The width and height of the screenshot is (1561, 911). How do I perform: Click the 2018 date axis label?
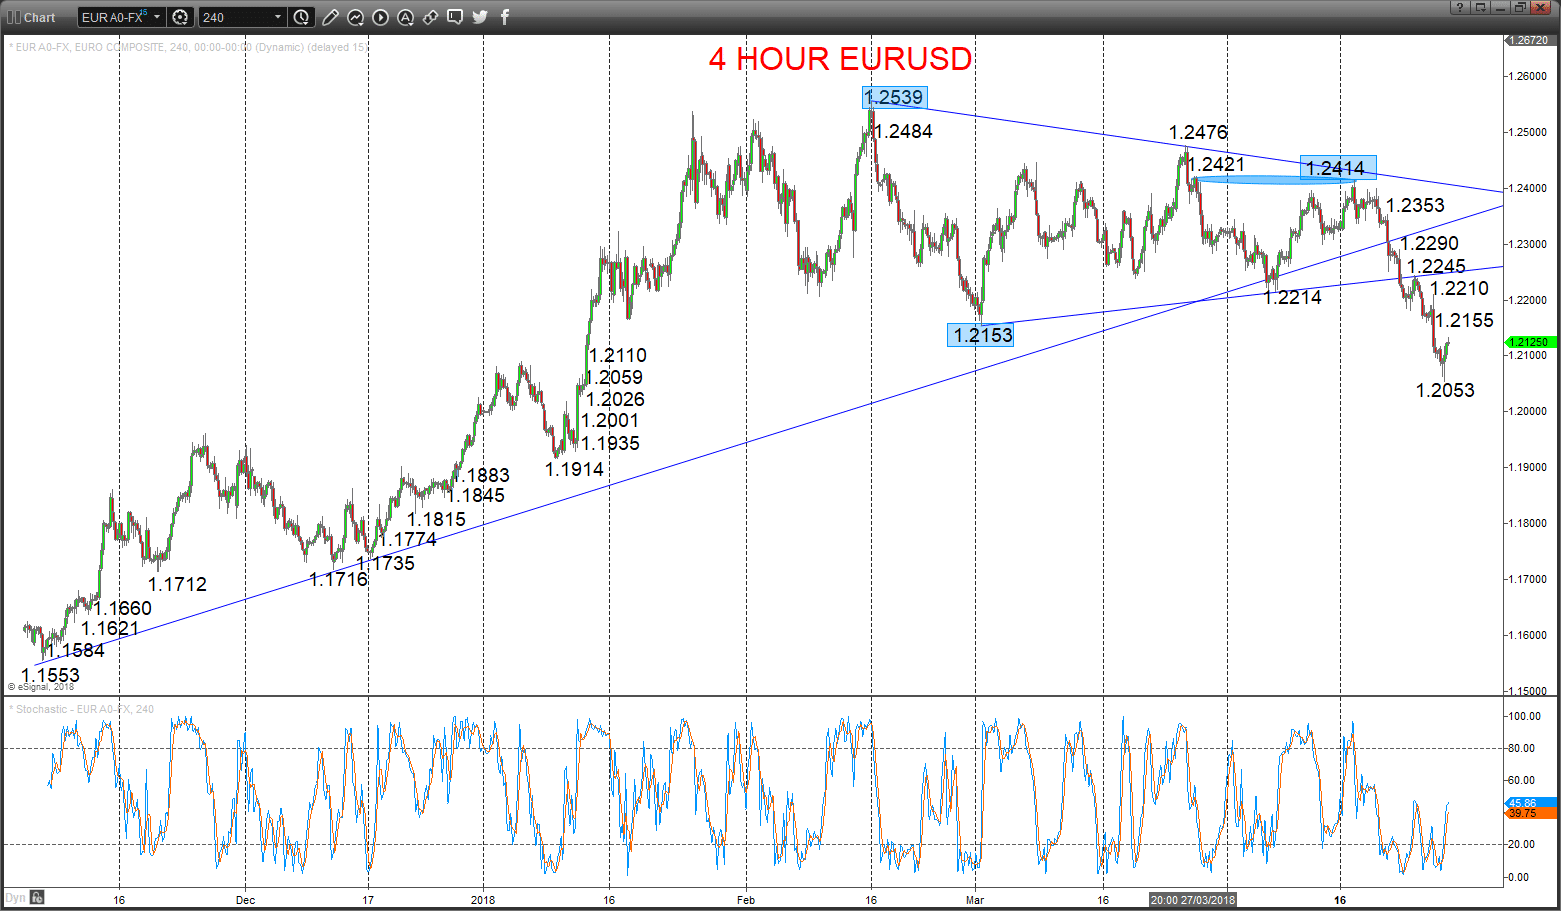pos(483,900)
